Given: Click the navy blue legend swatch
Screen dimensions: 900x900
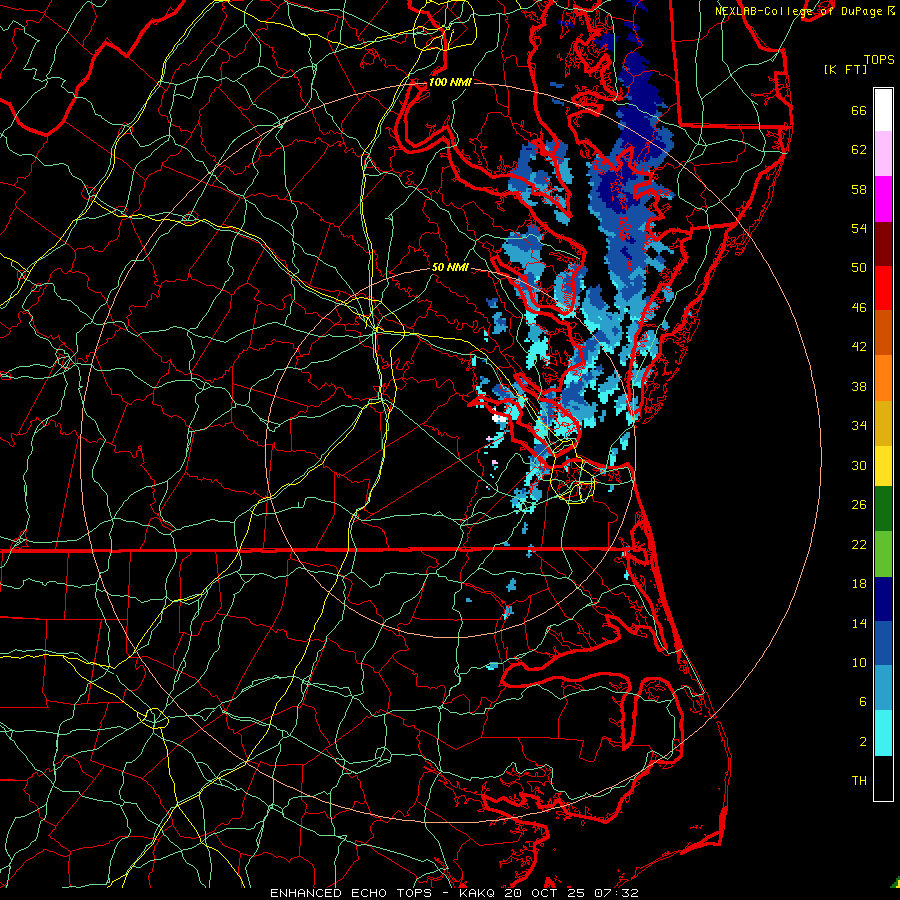Looking at the screenshot, I should 883,599.
